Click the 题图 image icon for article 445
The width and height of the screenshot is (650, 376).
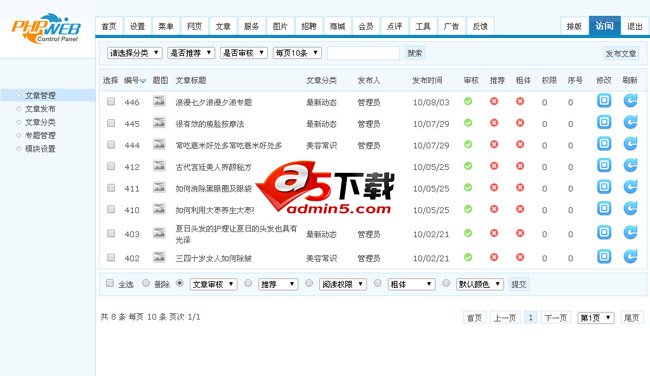pyautogui.click(x=159, y=123)
